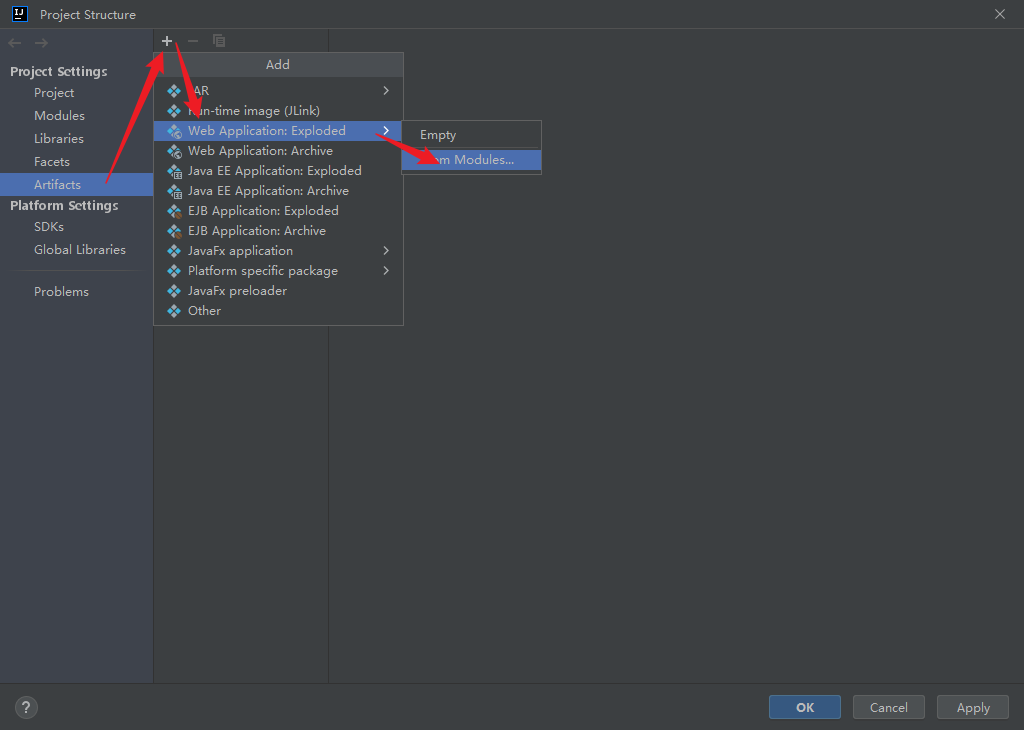
Task: Choose JavaFx preloader entry
Action: 278,291
